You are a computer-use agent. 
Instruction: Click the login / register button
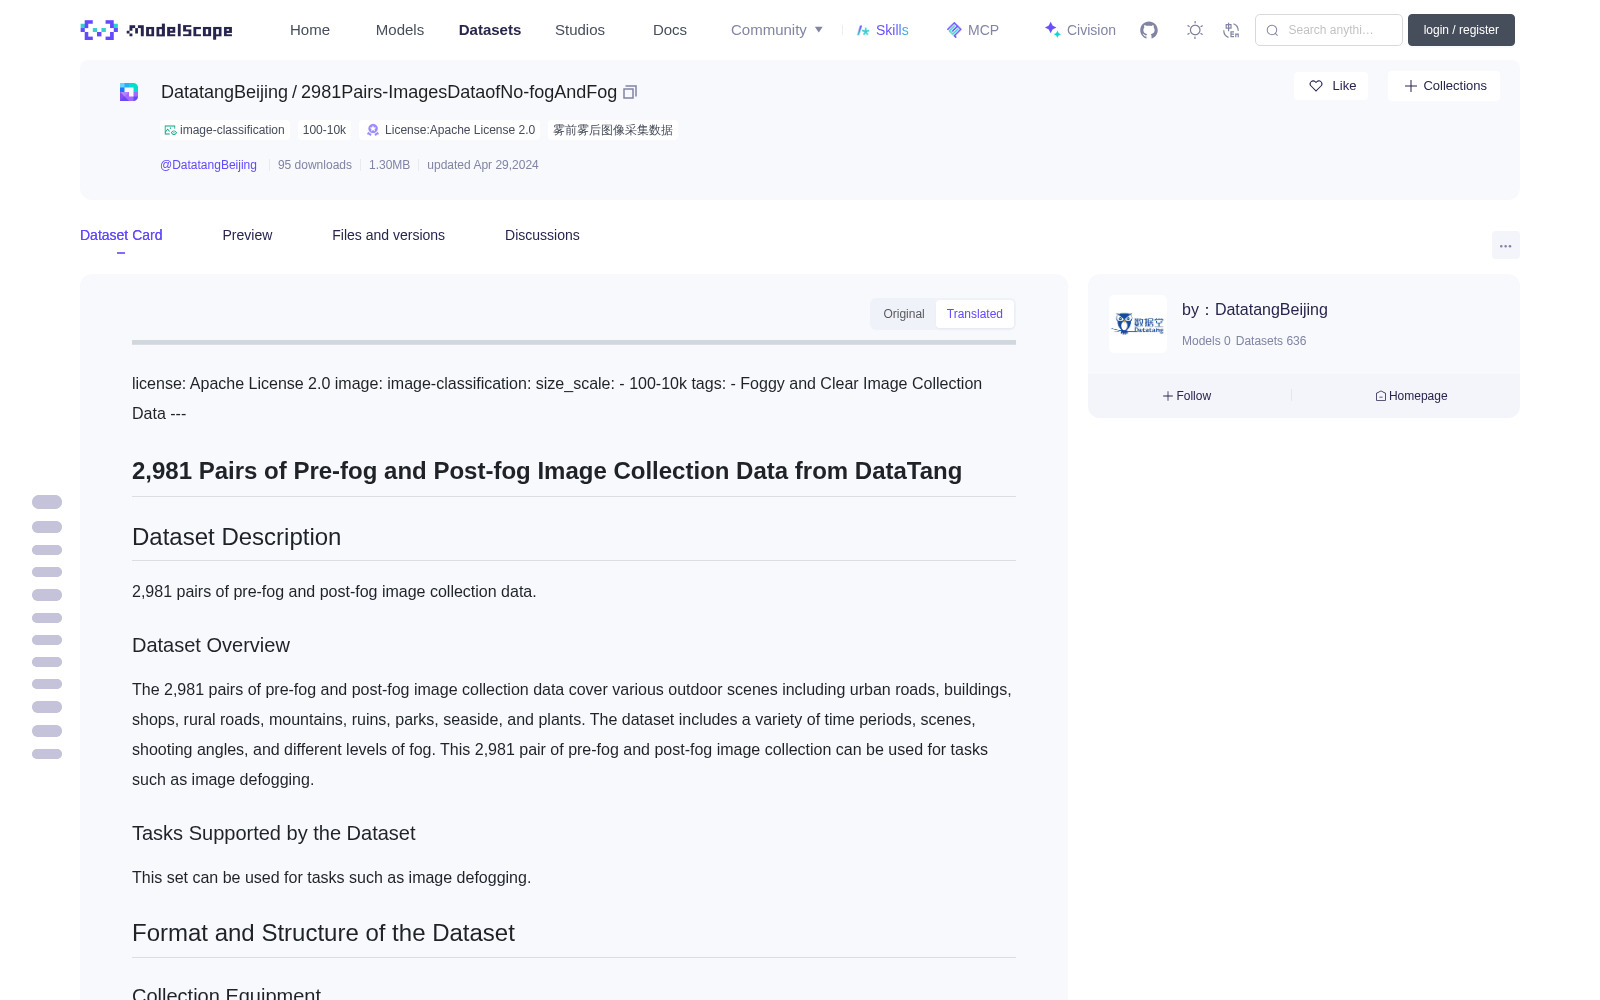pos(1461,30)
